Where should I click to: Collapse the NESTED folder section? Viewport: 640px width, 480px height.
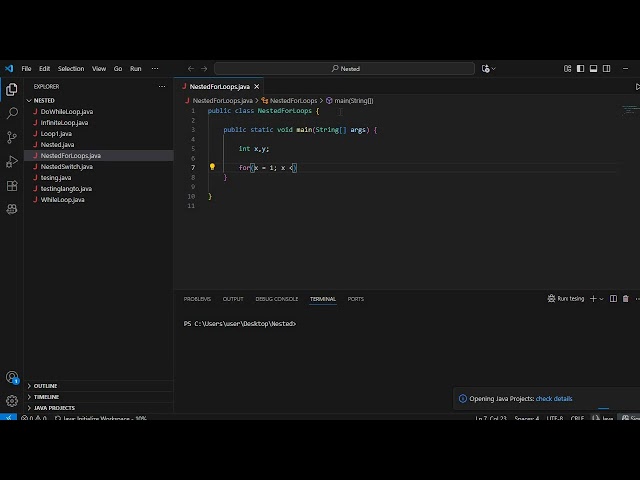point(98,100)
